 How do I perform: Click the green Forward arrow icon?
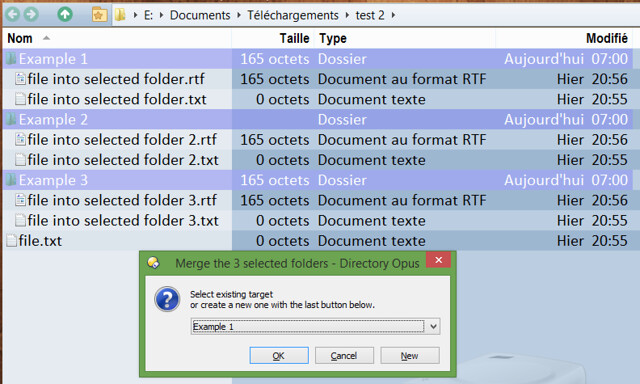[31, 14]
